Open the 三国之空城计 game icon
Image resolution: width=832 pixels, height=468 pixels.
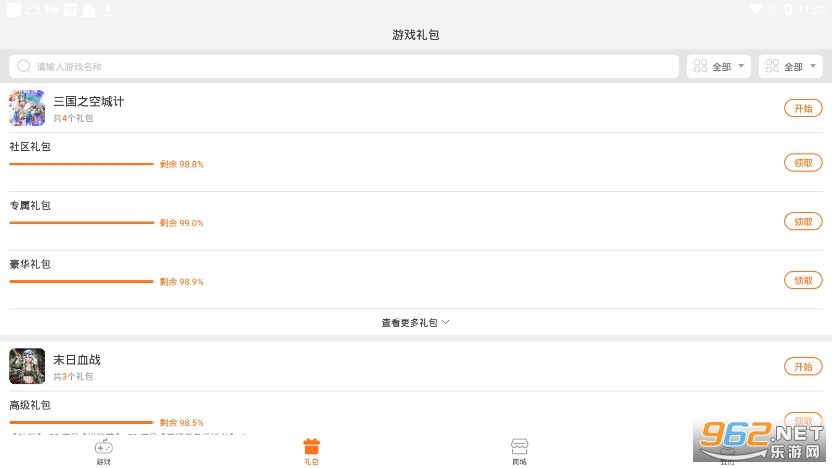point(27,108)
